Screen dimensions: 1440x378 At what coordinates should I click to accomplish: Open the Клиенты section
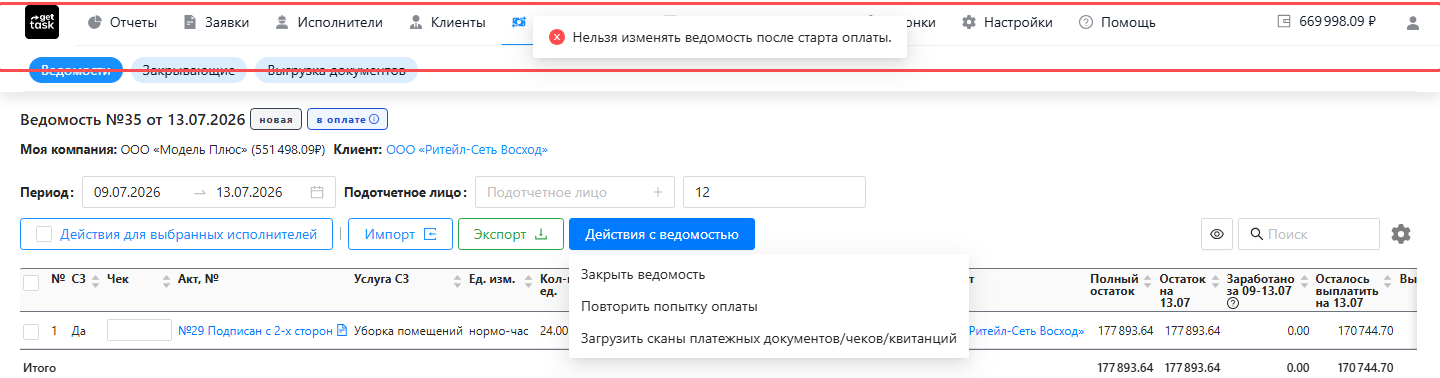tap(447, 22)
